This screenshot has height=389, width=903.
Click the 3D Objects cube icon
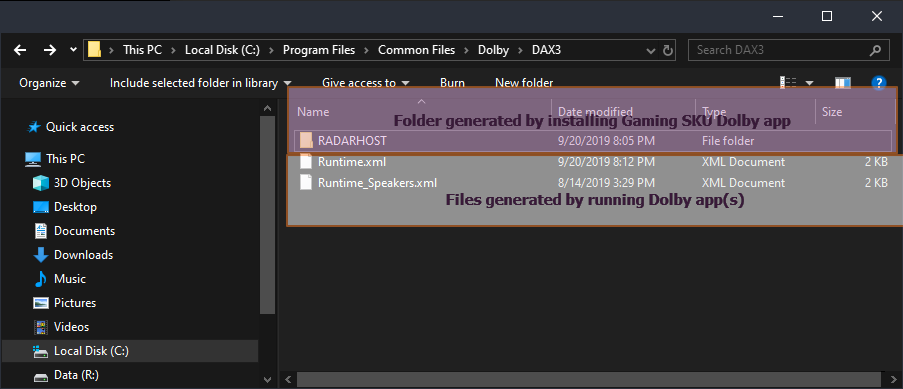coord(41,183)
